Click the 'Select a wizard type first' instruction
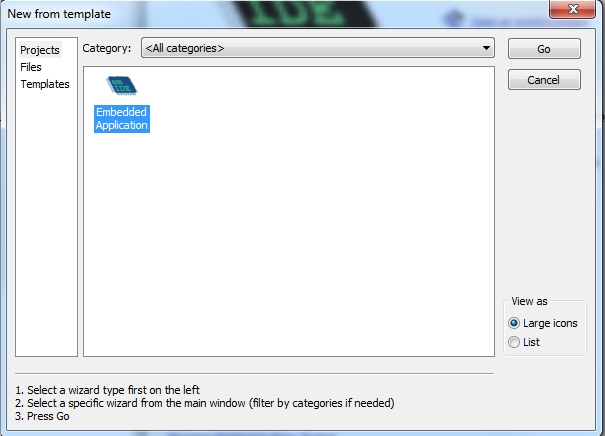This screenshot has height=436, width=605. pos(114,389)
